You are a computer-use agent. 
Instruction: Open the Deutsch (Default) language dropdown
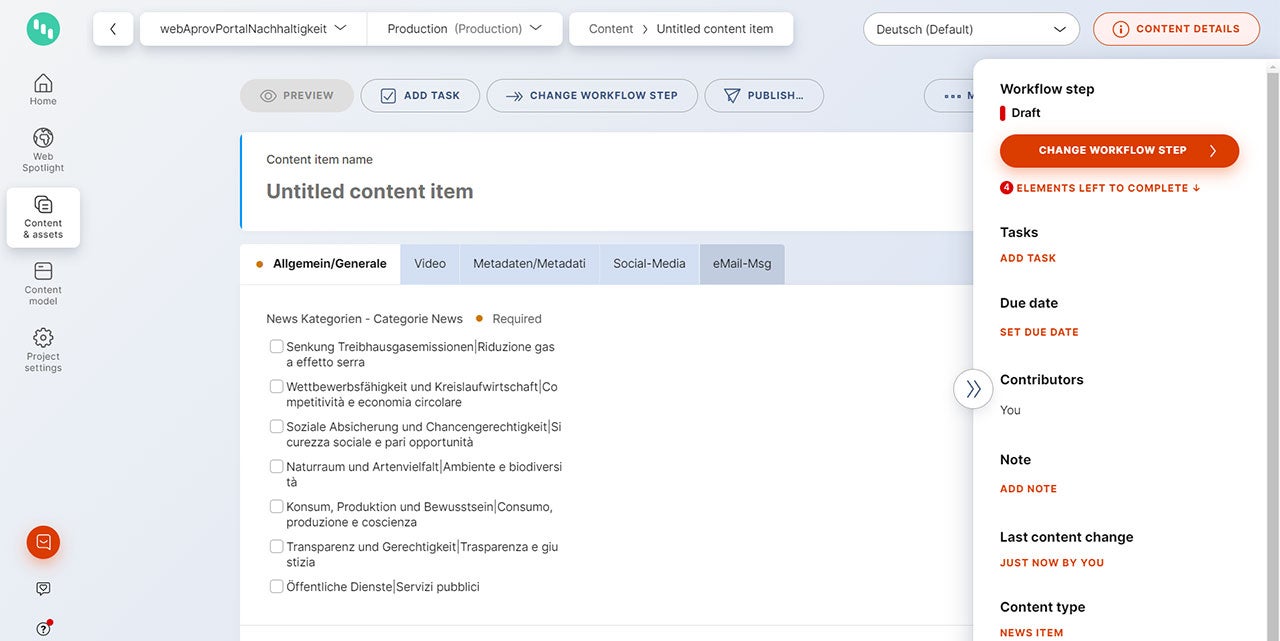[x=970, y=29]
